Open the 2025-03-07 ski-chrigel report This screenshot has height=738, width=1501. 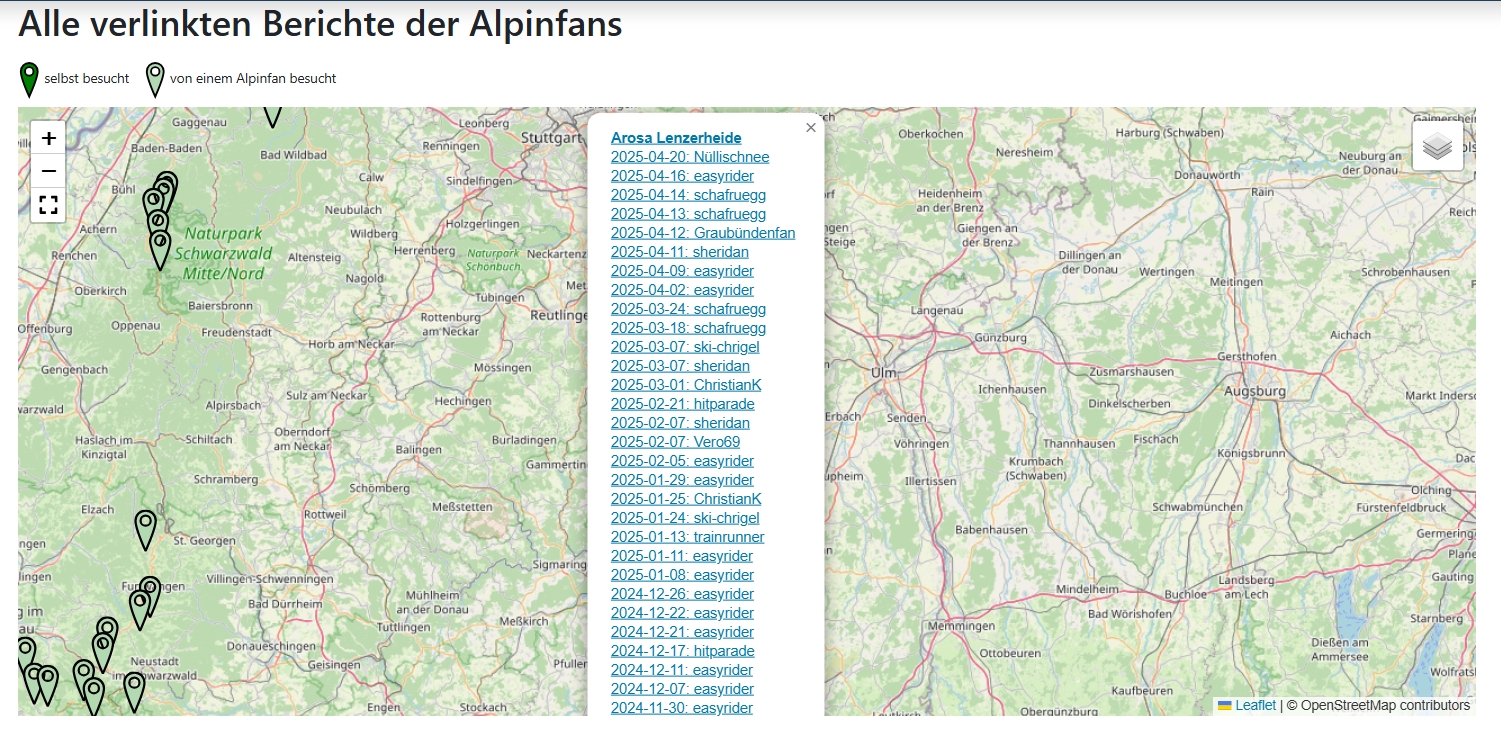click(685, 347)
